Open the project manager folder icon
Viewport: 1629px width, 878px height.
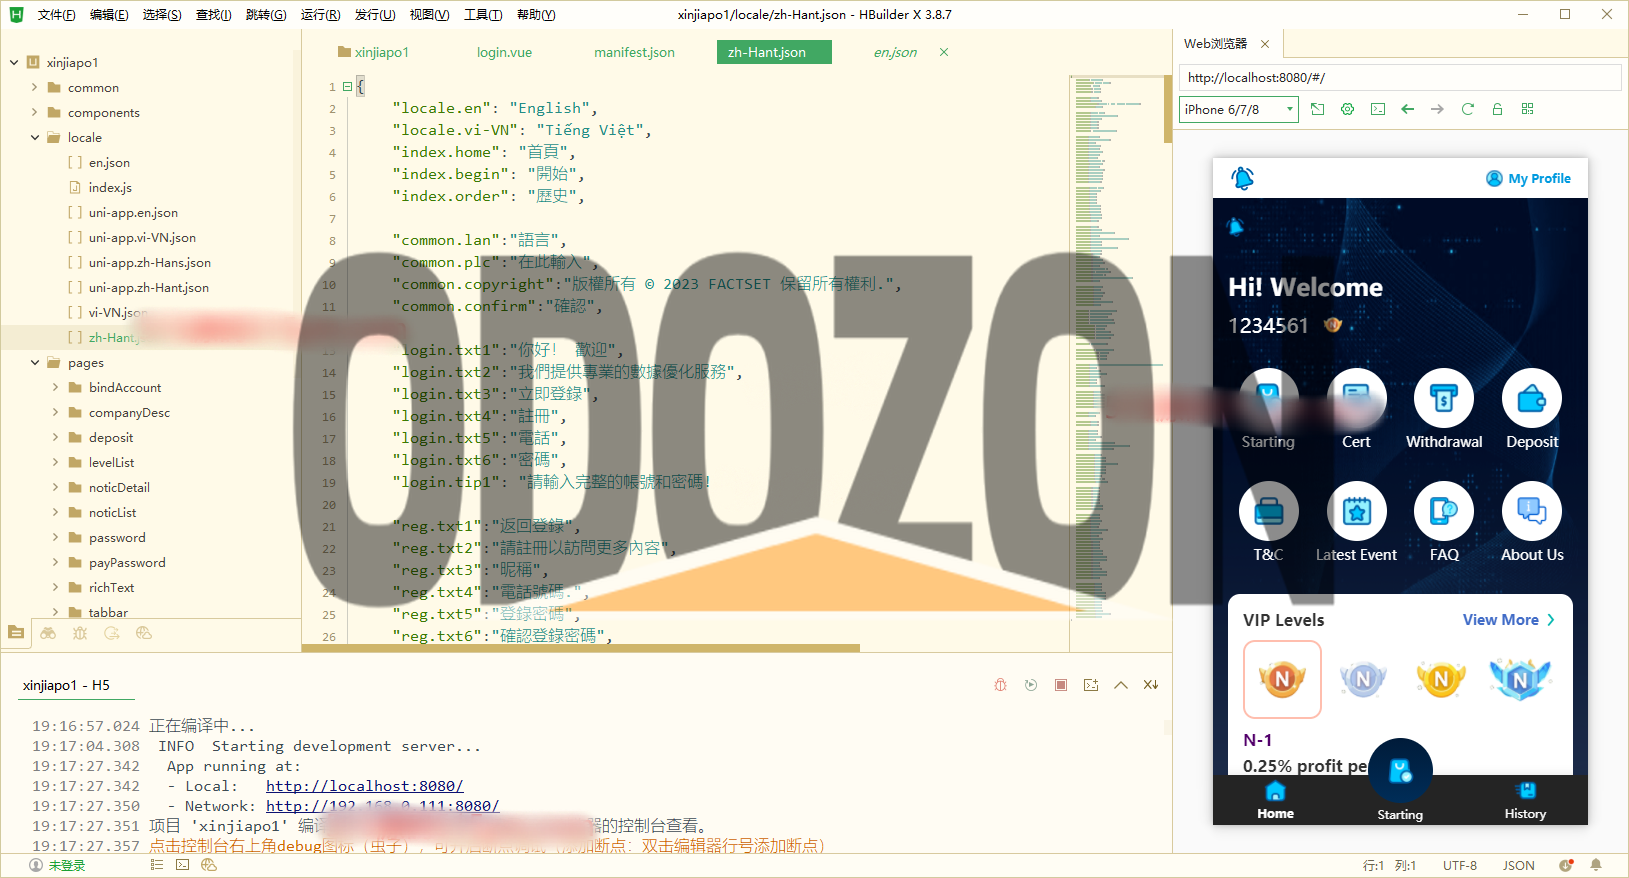16,632
